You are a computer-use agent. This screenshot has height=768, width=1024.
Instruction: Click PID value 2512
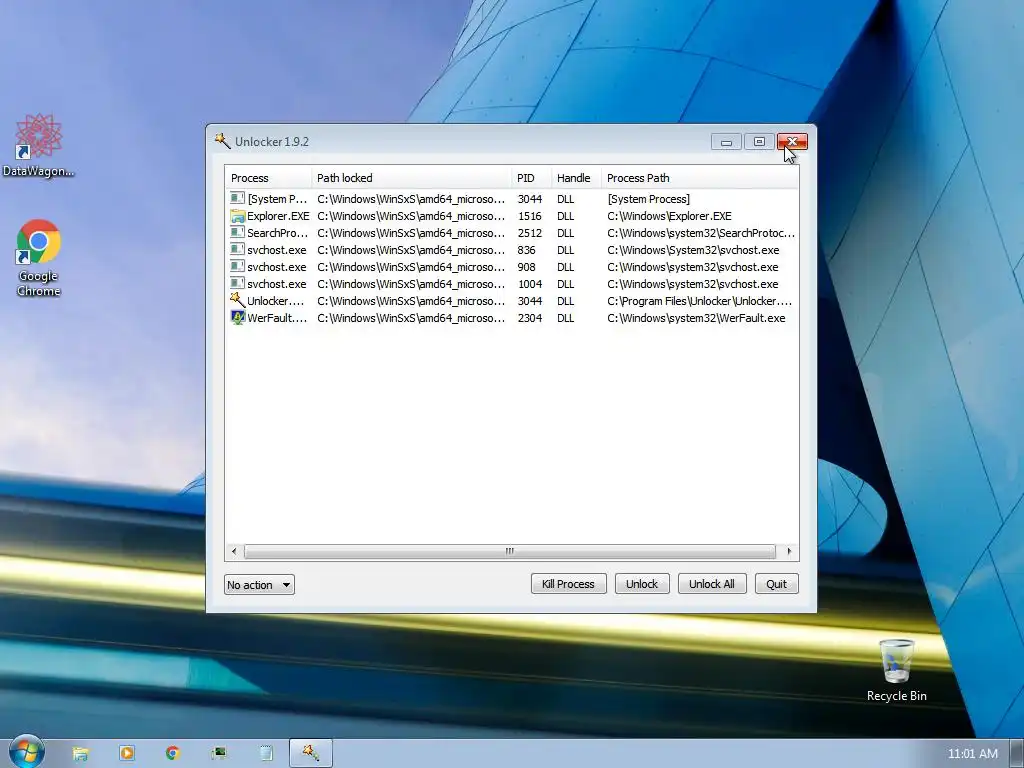pos(530,233)
